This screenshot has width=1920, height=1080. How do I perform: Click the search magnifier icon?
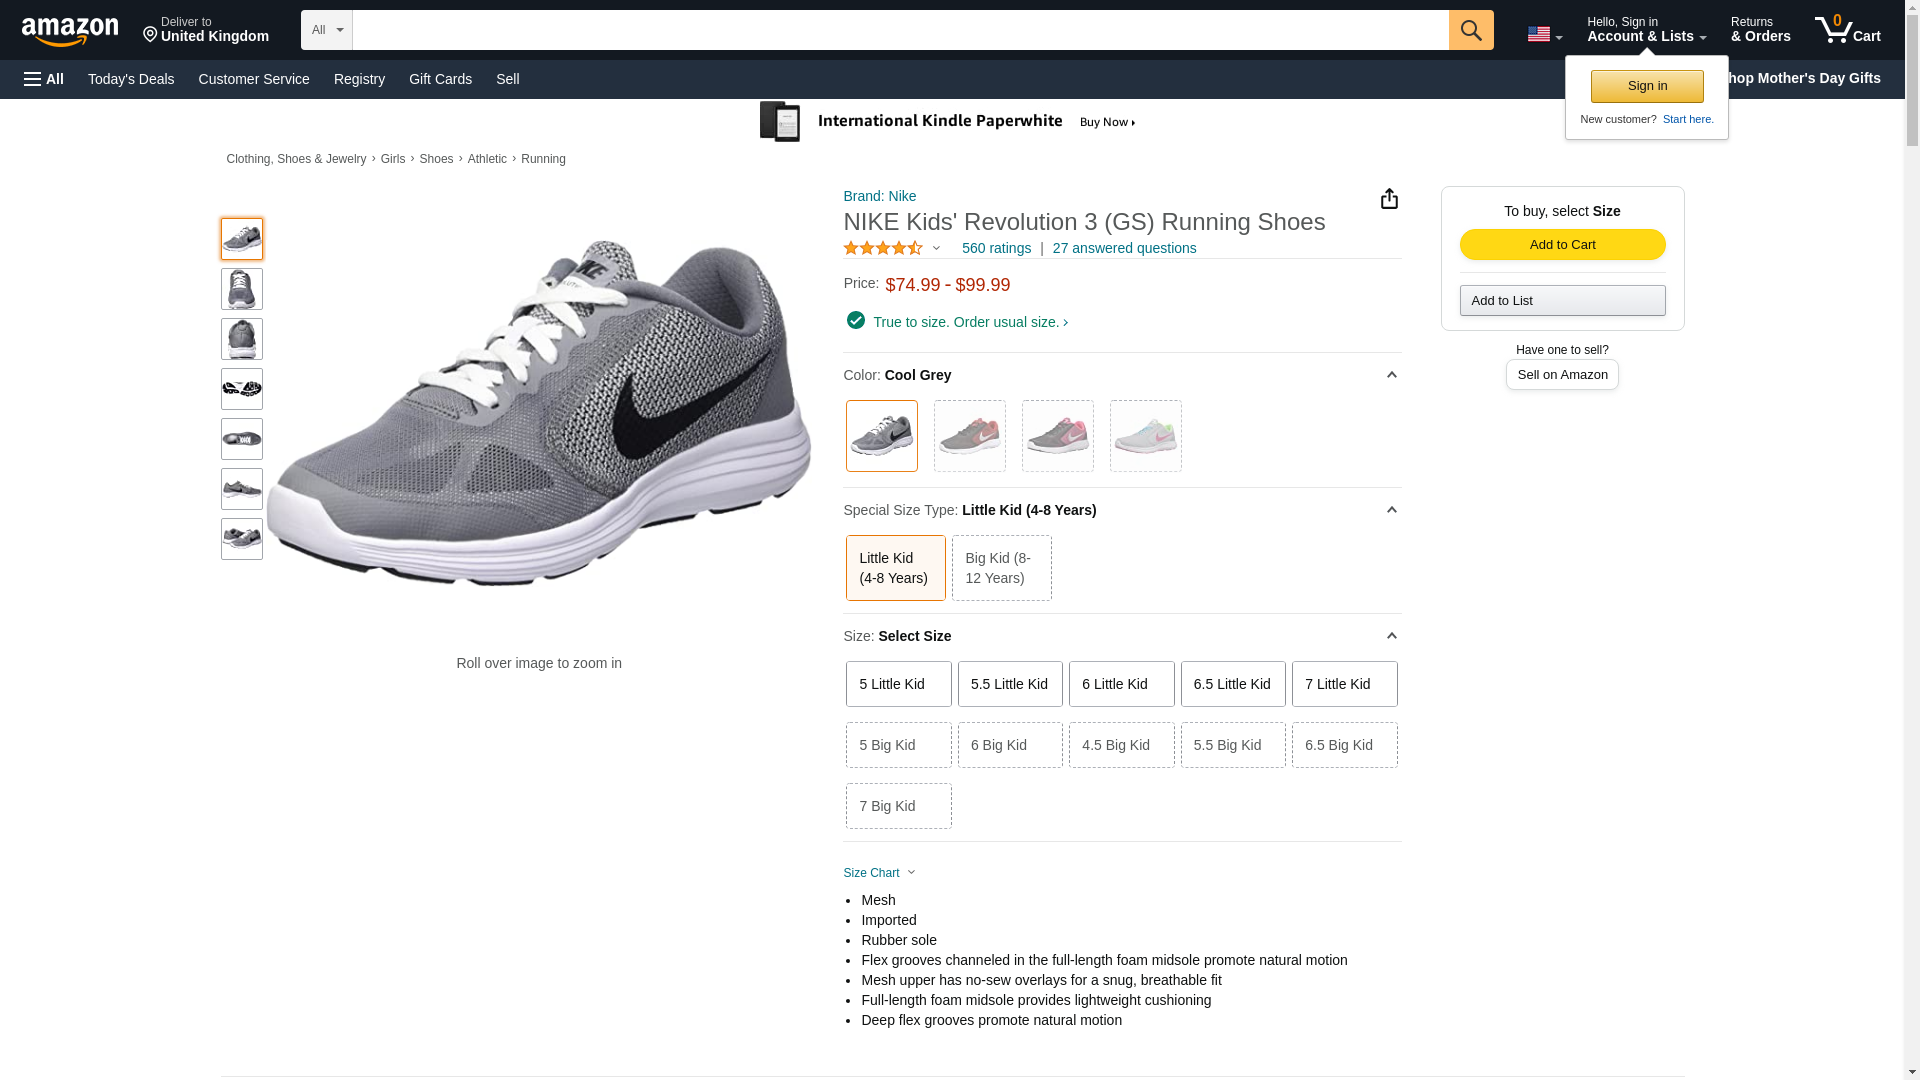[x=1470, y=30]
